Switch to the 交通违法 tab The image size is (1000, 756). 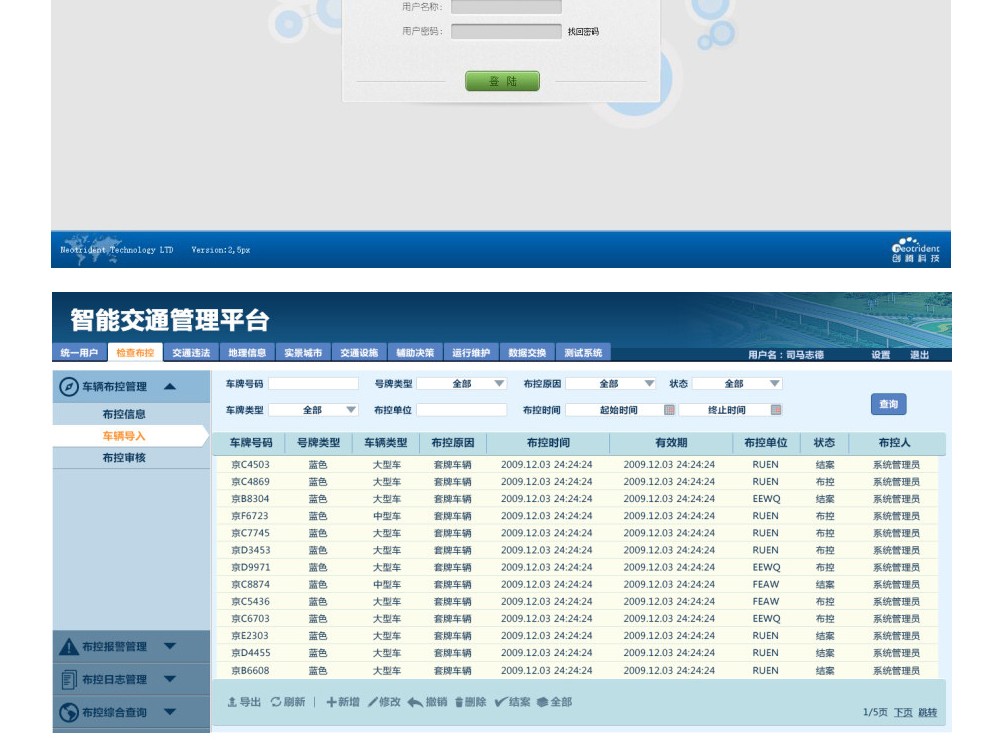pyautogui.click(x=191, y=353)
